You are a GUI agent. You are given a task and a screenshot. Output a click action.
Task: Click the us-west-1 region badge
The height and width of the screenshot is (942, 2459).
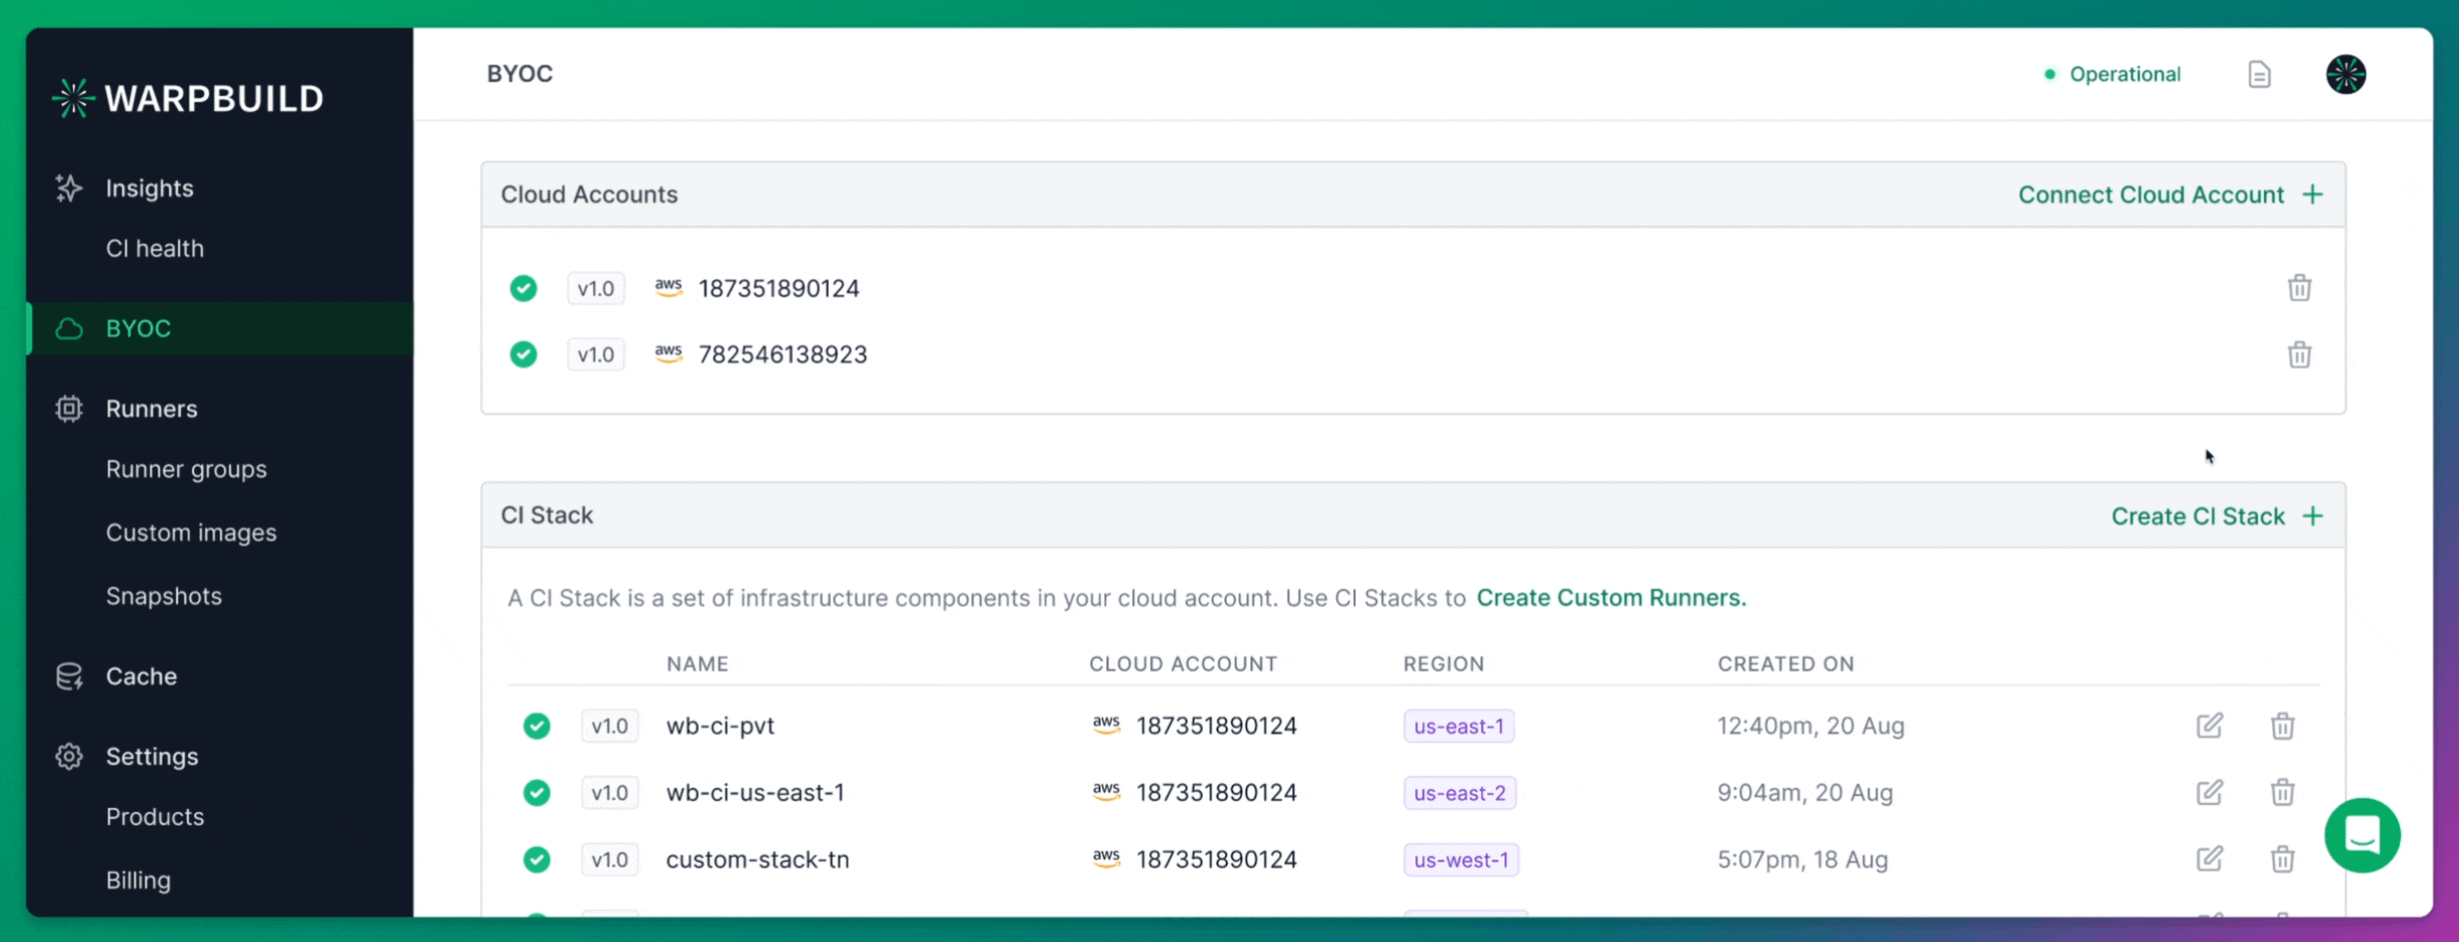pos(1460,859)
